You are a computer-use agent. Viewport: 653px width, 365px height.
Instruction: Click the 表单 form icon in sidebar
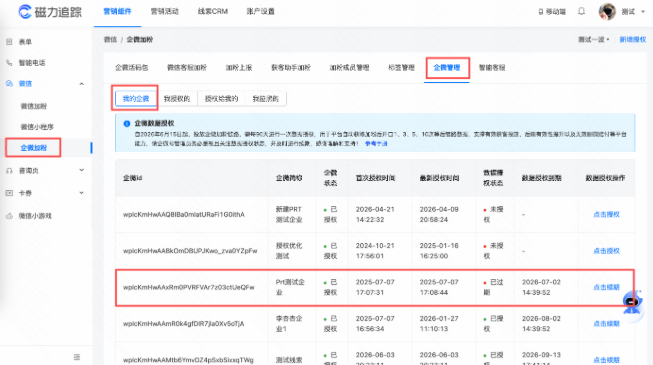tap(9, 42)
